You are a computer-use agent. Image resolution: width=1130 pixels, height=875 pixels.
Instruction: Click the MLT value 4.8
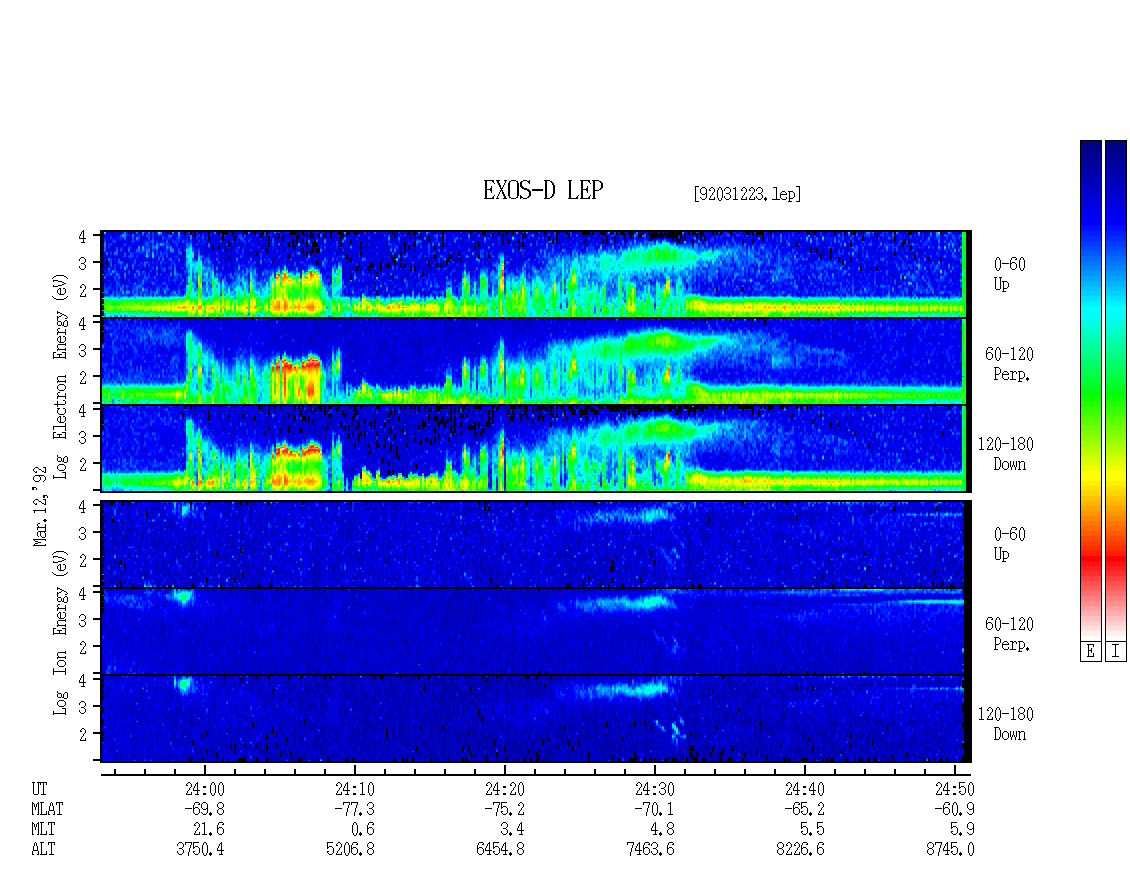click(663, 830)
